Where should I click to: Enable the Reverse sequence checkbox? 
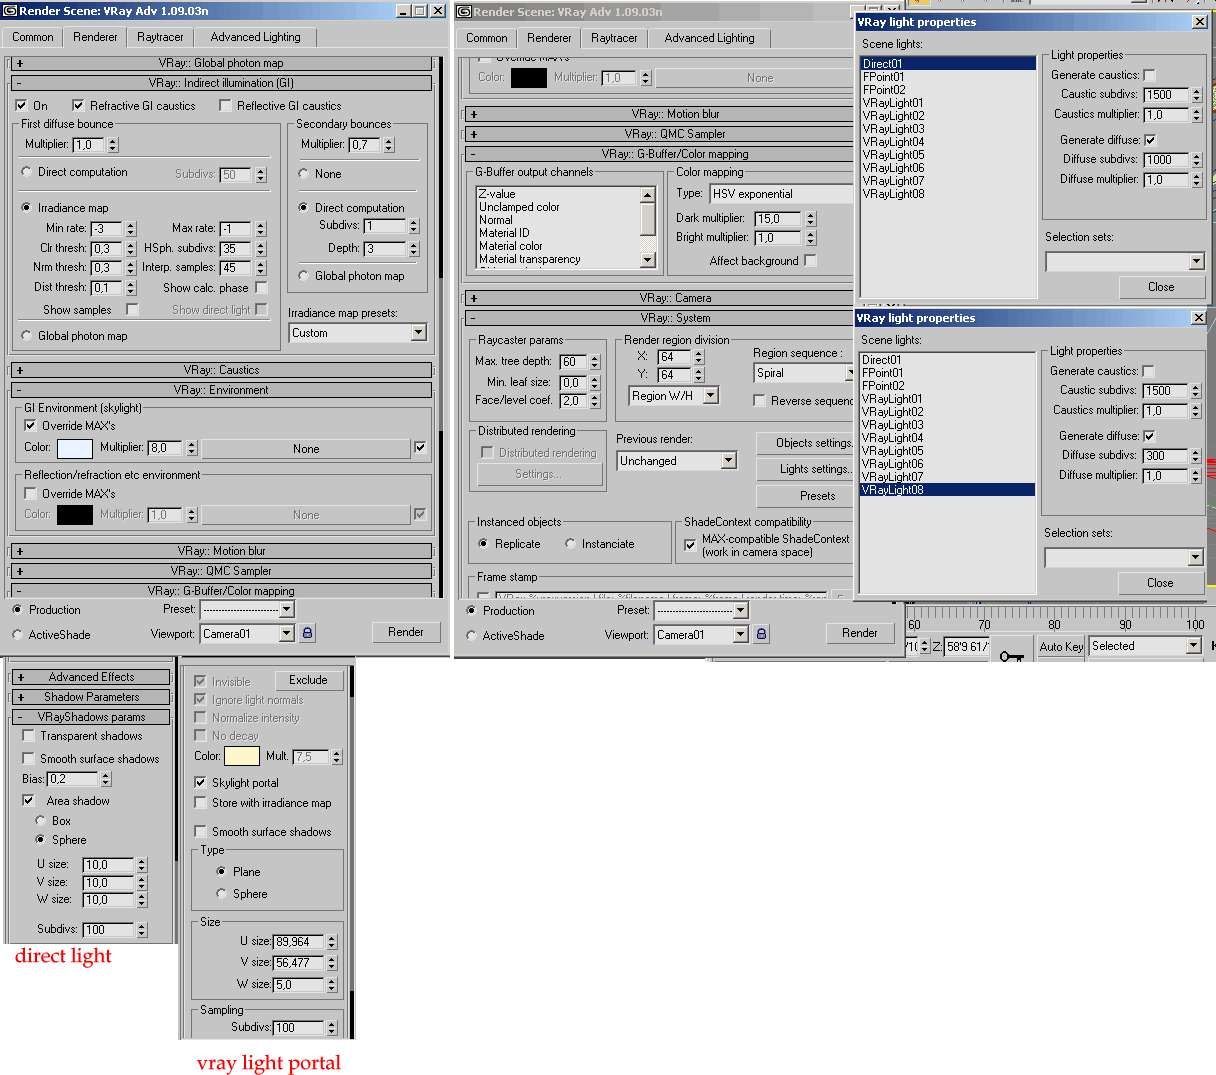point(759,400)
